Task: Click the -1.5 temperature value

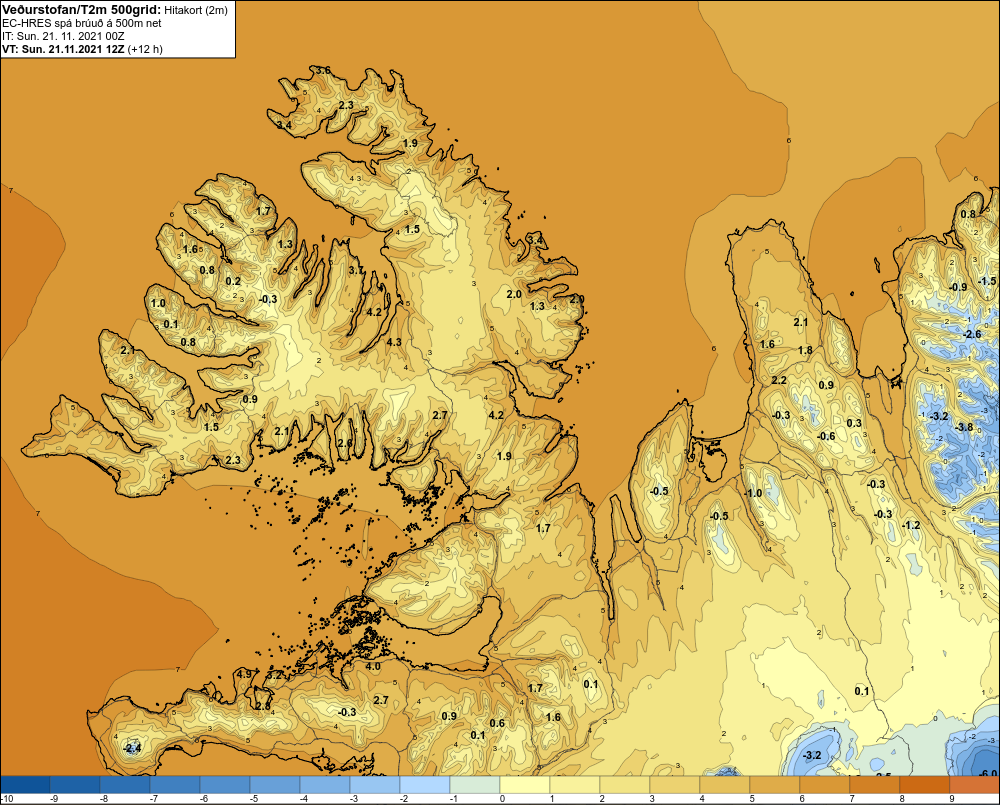Action: point(987,281)
